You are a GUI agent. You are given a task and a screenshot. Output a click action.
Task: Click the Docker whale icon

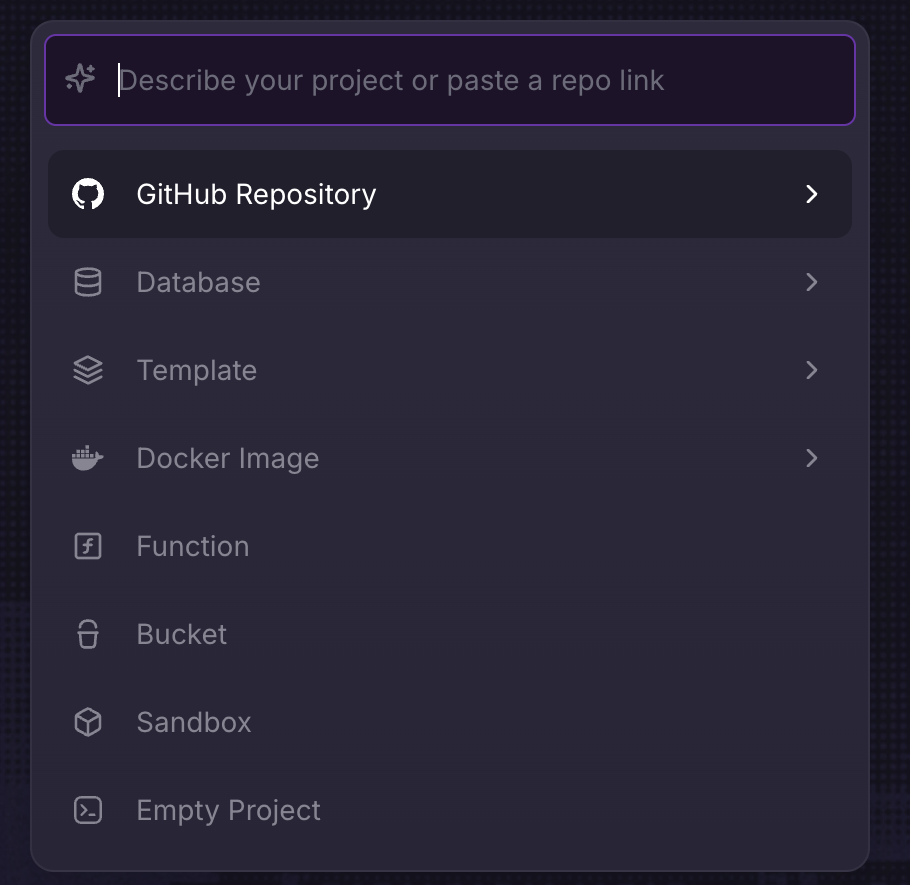point(88,458)
